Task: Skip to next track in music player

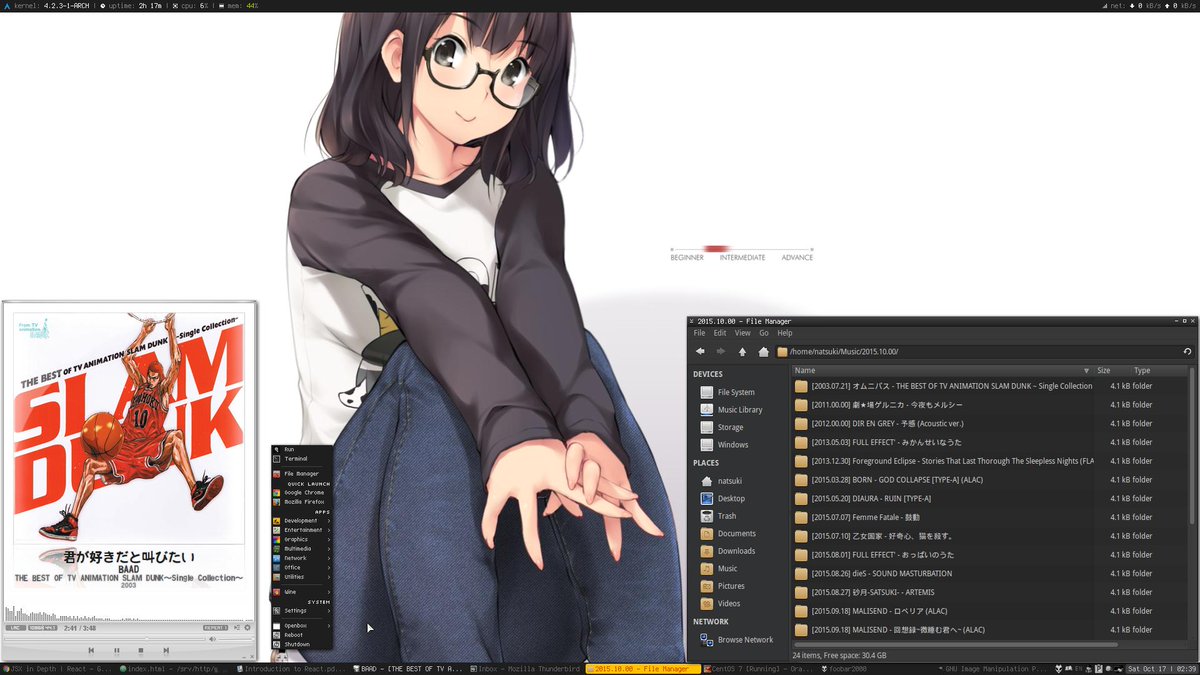Action: [166, 651]
